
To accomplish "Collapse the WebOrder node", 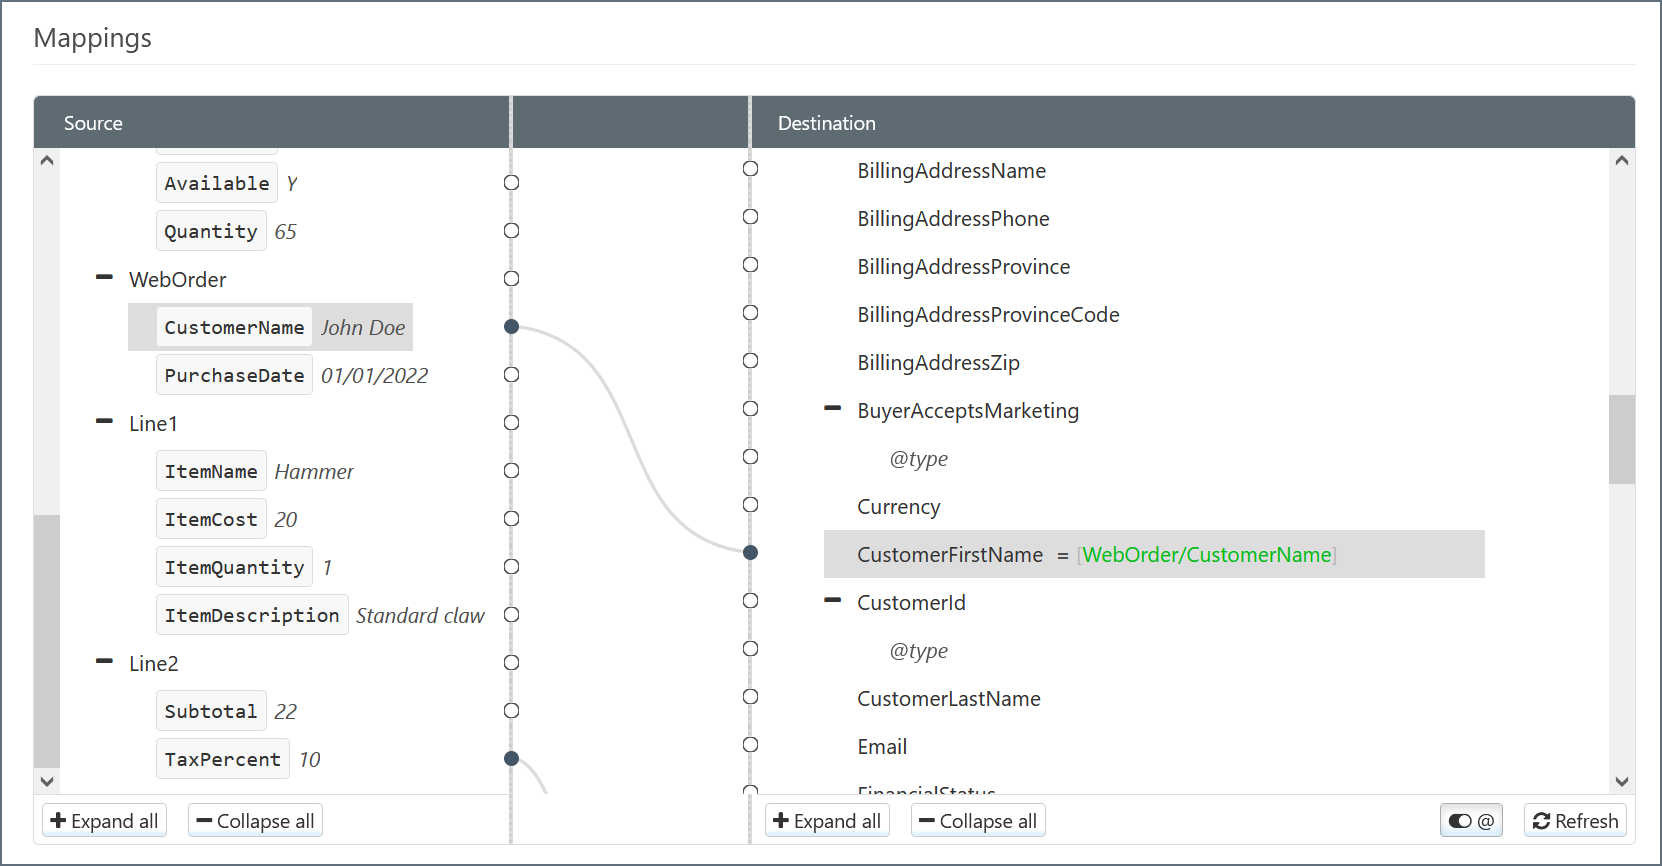I will click(104, 278).
